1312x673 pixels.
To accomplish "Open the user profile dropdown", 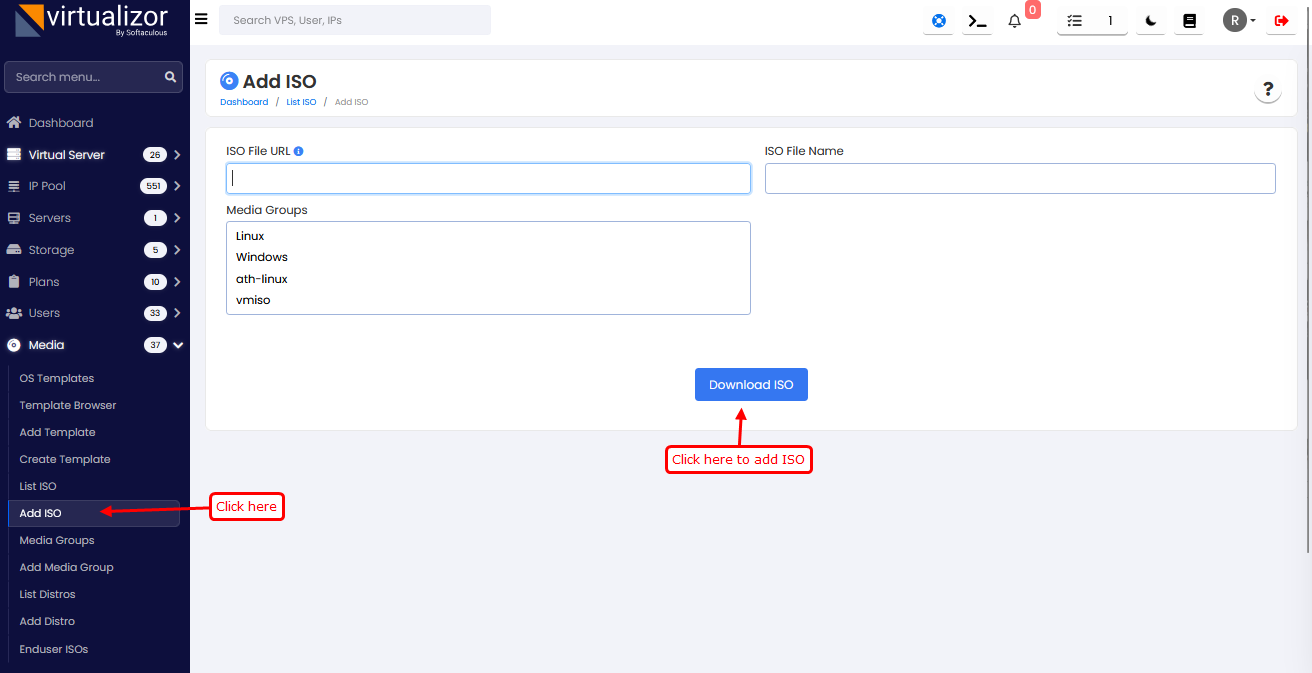I will click(x=1239, y=21).
